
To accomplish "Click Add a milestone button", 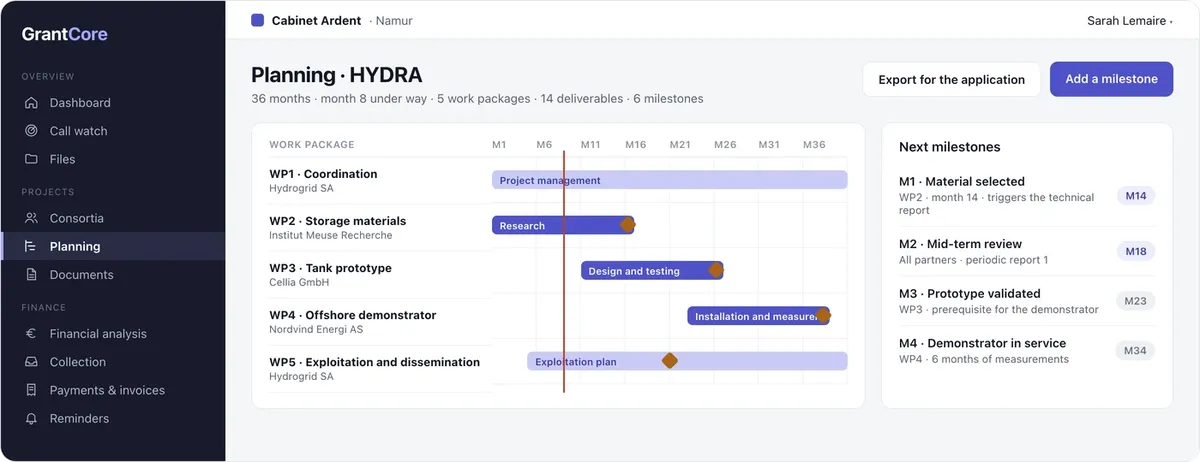I will (x=1111, y=79).
